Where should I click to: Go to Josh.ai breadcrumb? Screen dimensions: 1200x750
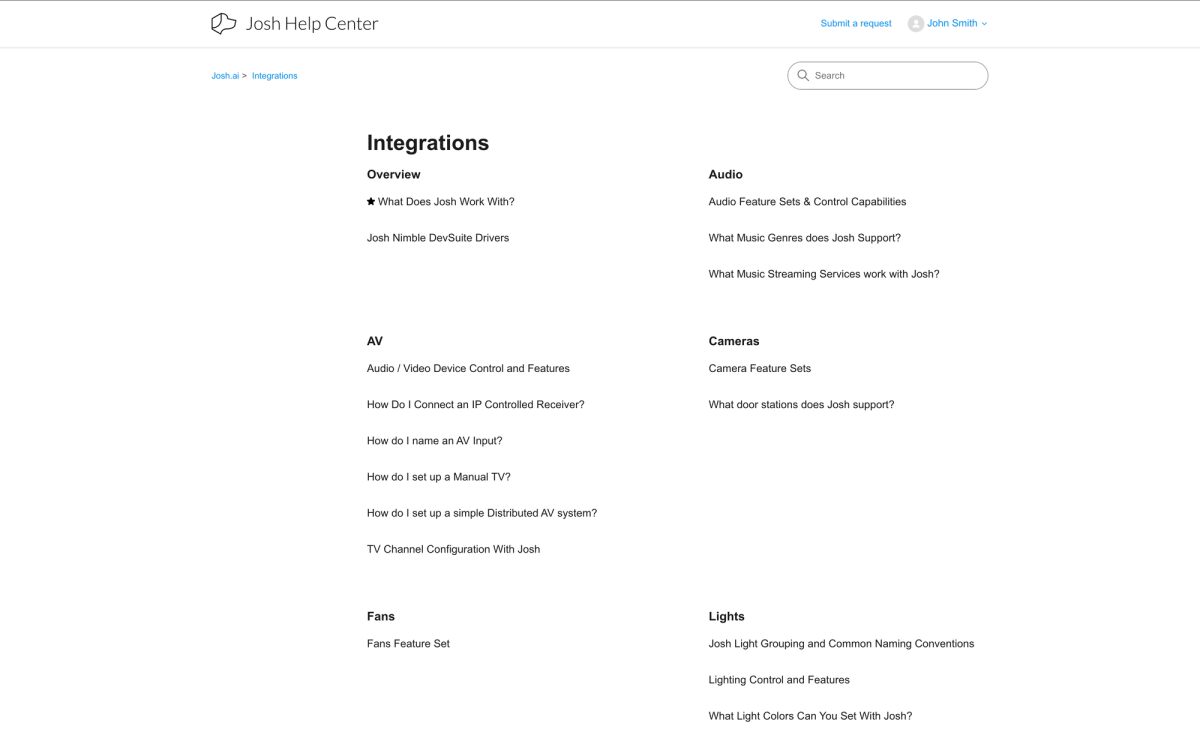[225, 76]
